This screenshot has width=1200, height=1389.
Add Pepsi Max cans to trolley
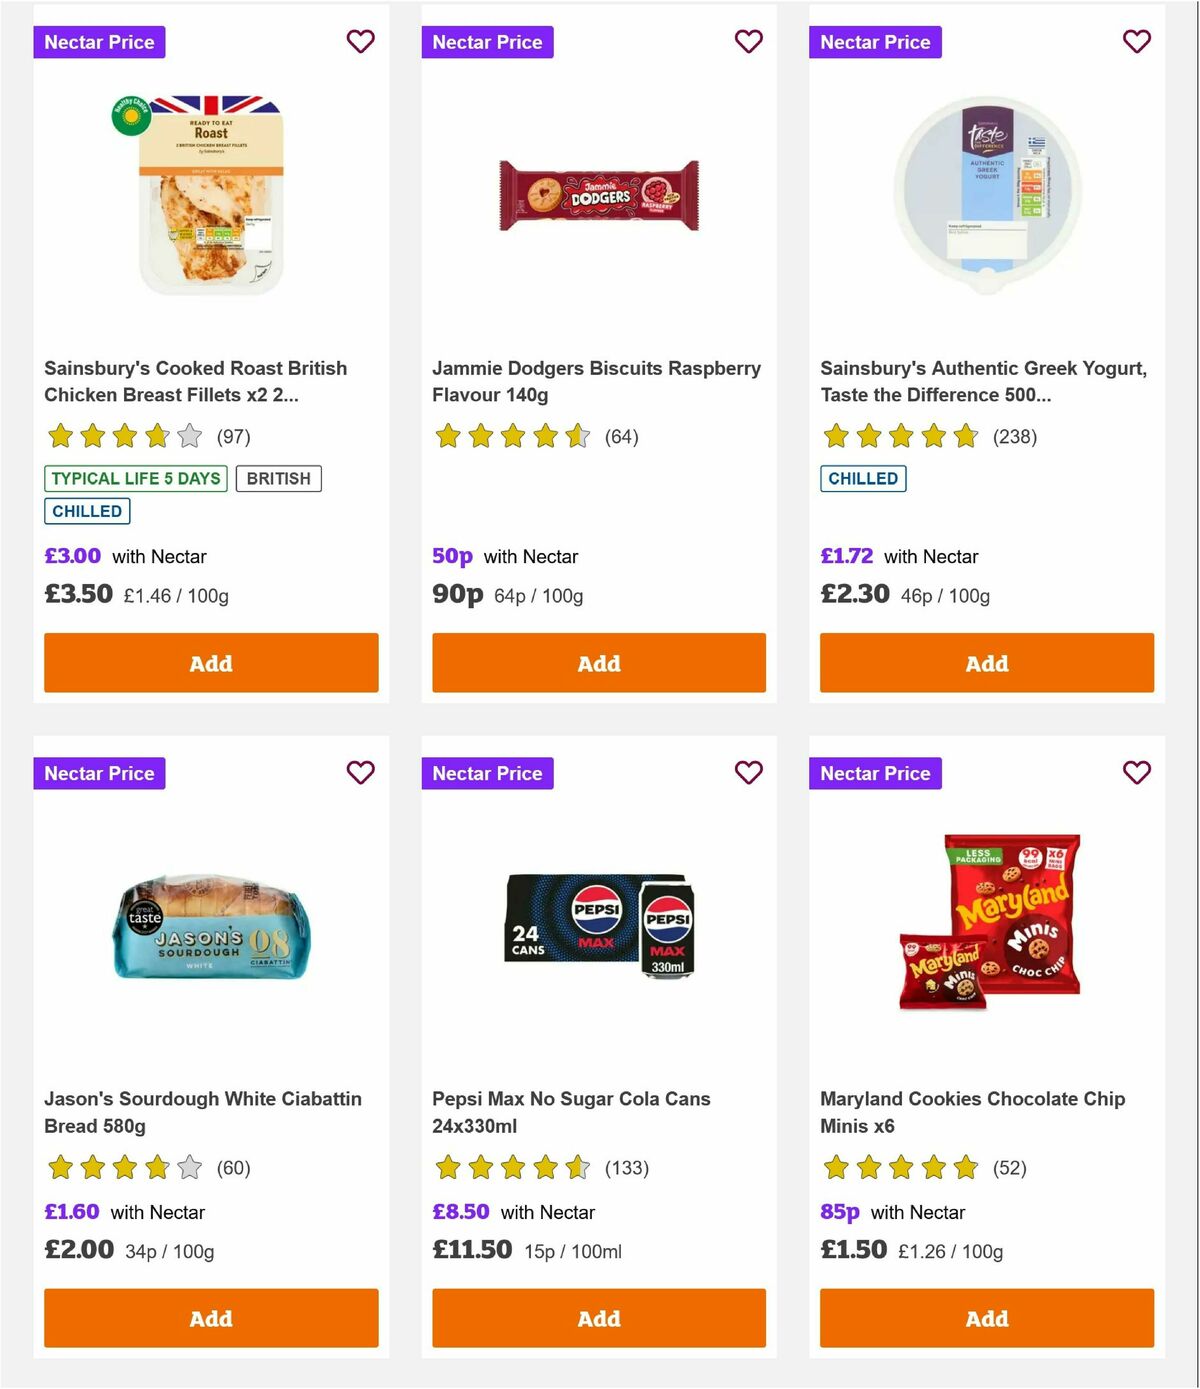[599, 1318]
